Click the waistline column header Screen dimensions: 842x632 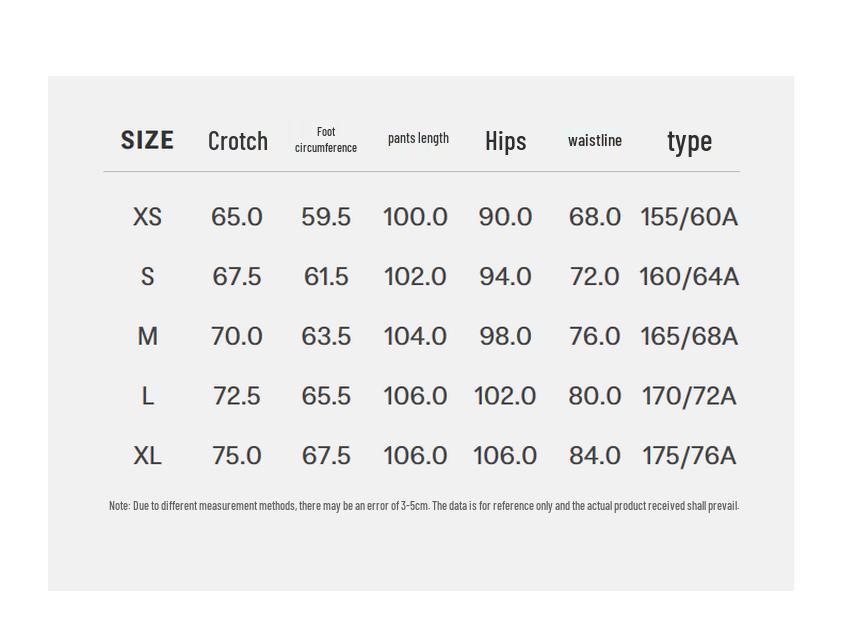[595, 140]
